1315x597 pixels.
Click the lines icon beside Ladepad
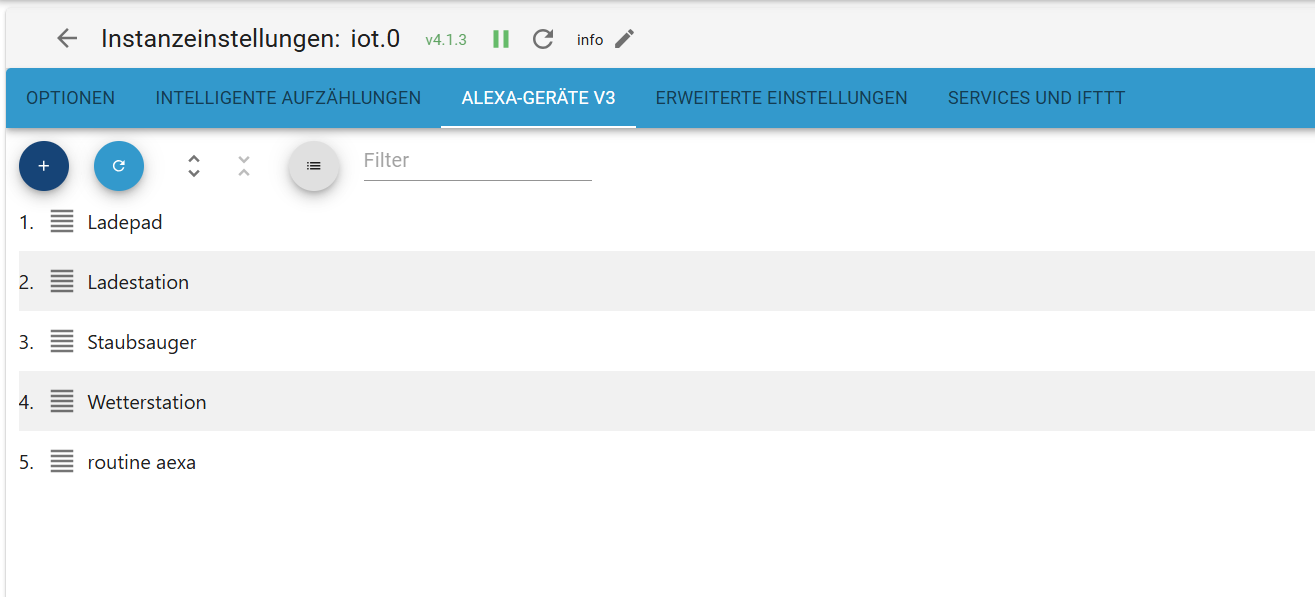point(62,222)
